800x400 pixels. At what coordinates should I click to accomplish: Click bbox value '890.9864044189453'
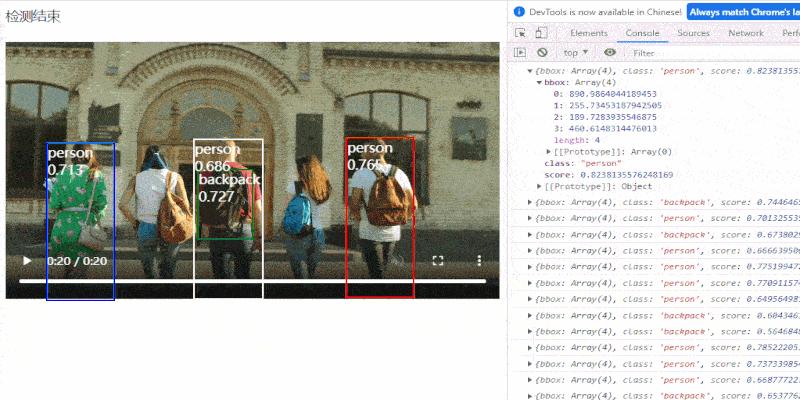611,94
